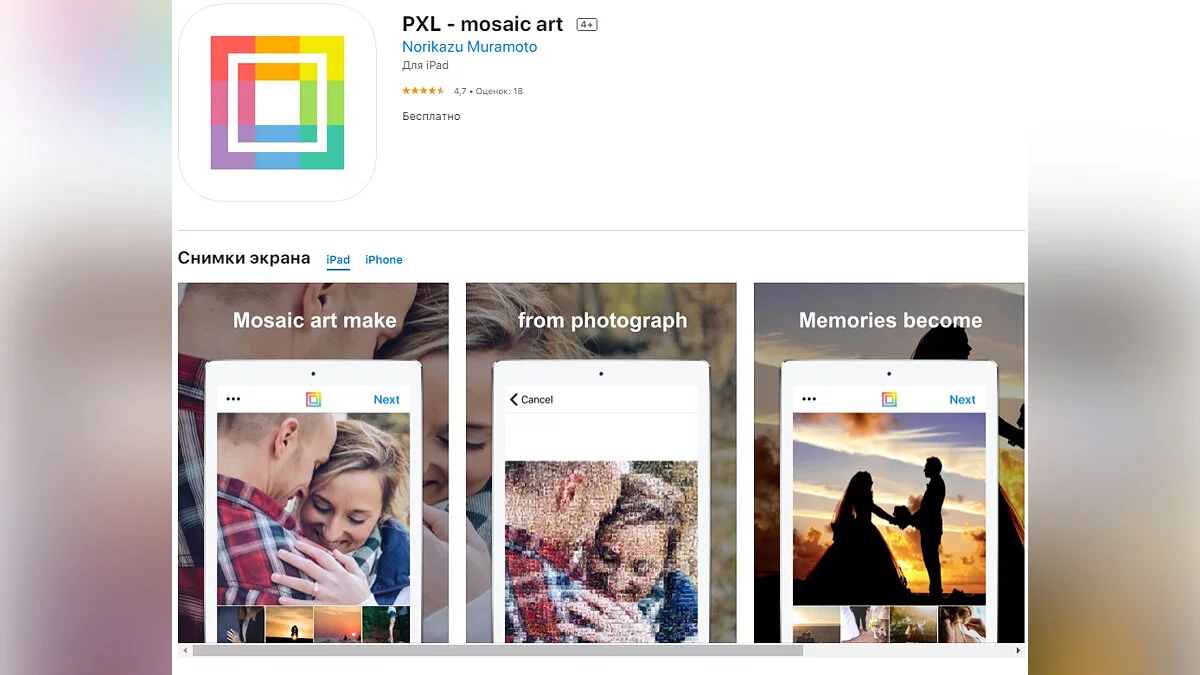The width and height of the screenshot is (1200, 675).
Task: Open the Norikazu Muramoto developer link
Action: 469,47
